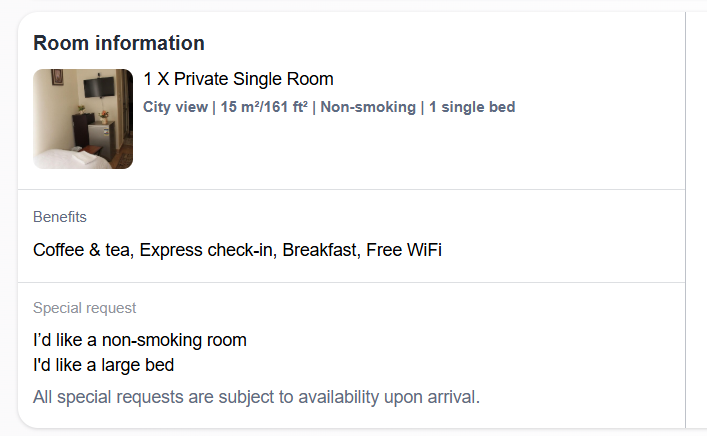Click the divider line above Benefits
The height and width of the screenshot is (436, 707).
click(352, 190)
